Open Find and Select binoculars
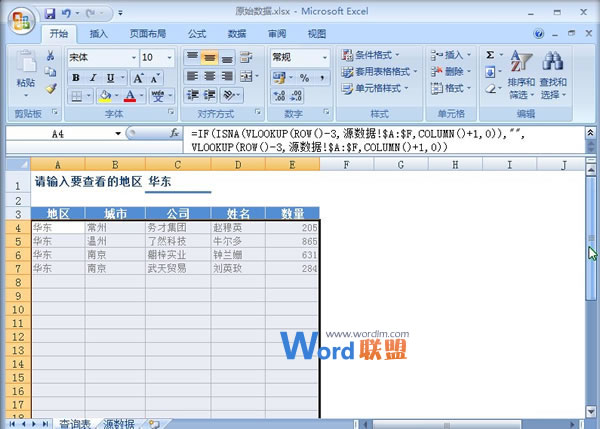The height and width of the screenshot is (429, 600). (x=553, y=60)
